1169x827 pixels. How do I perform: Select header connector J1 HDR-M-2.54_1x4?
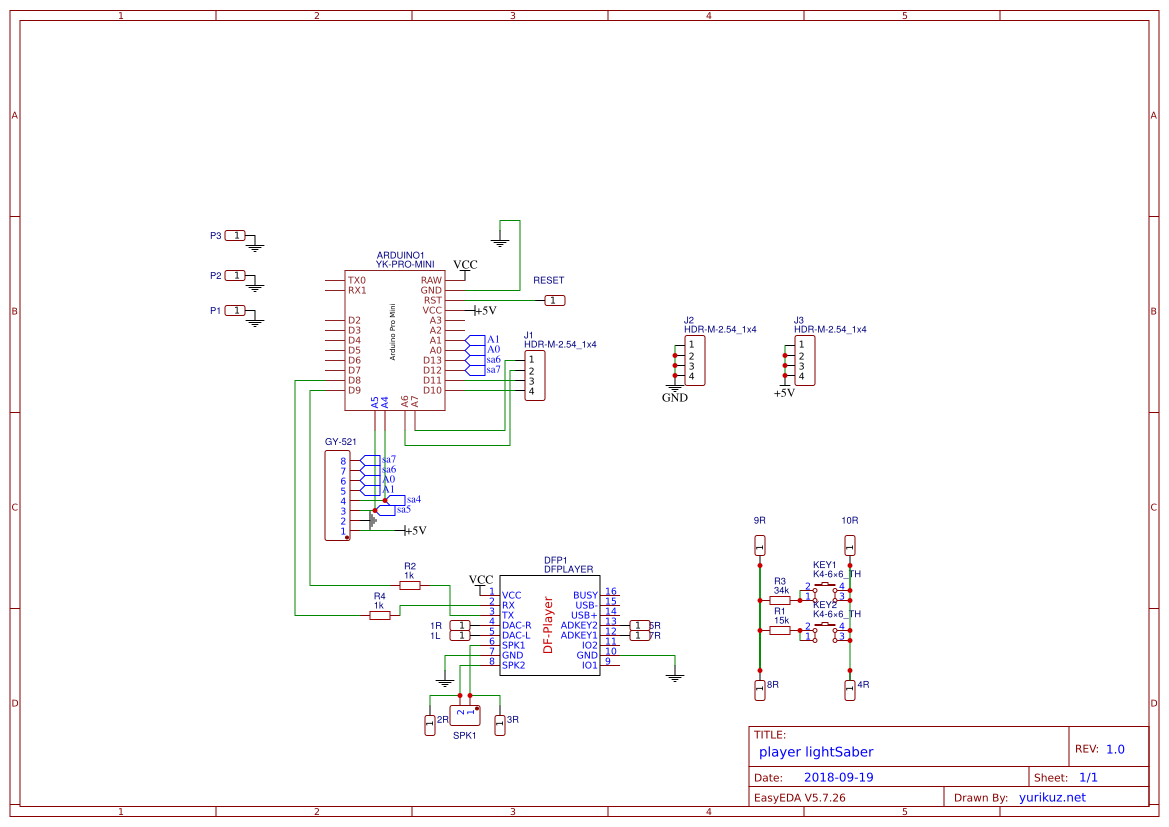(x=533, y=375)
